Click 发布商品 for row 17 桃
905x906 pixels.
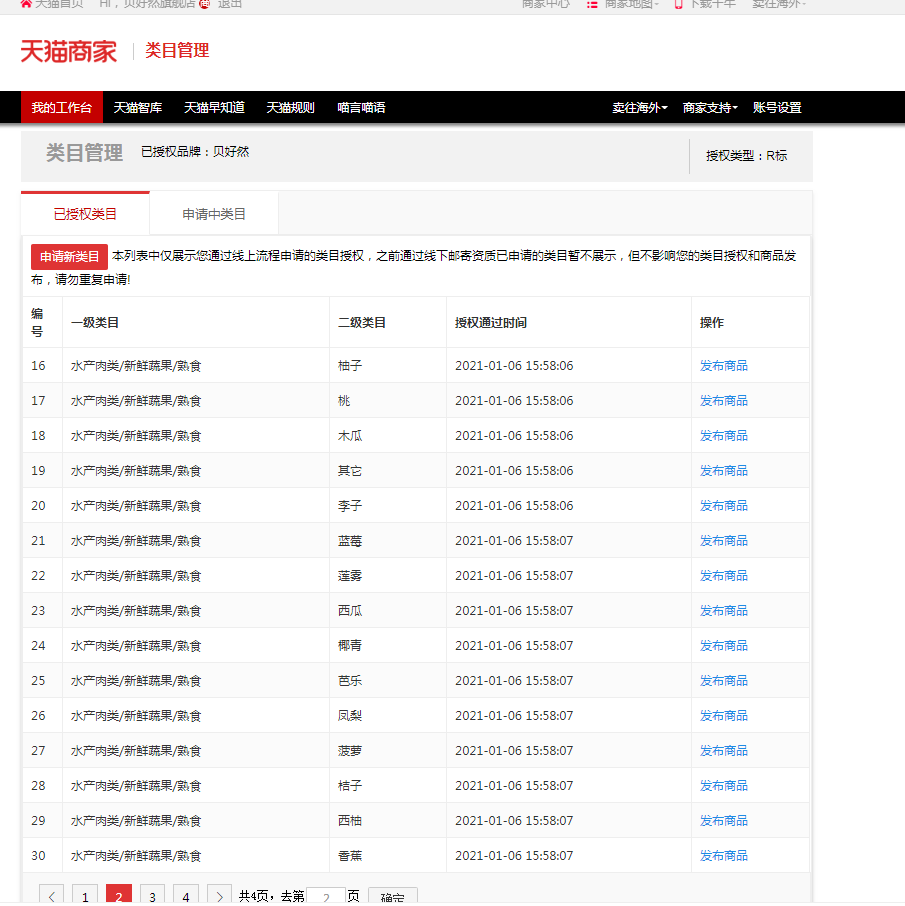[724, 400]
